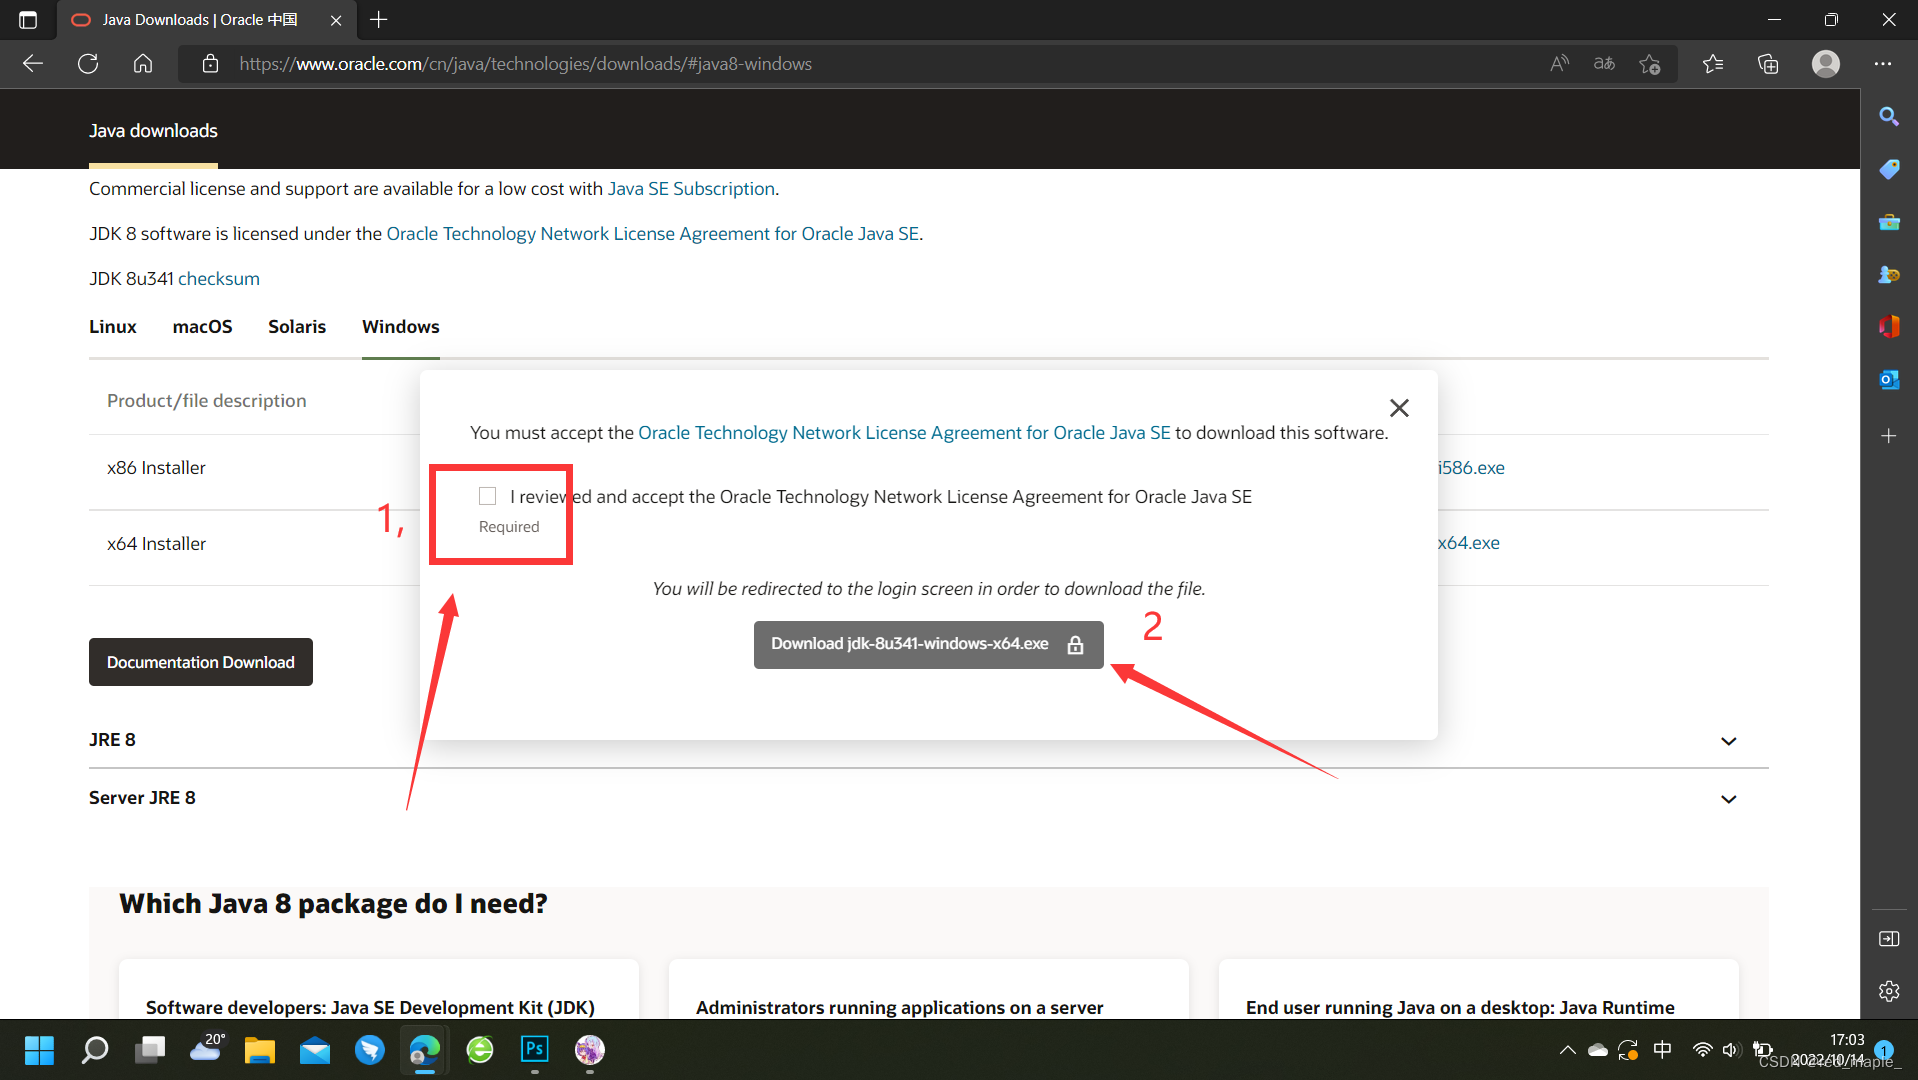Open browser Settings and more menu
1918x1080 pixels.
click(x=1883, y=64)
